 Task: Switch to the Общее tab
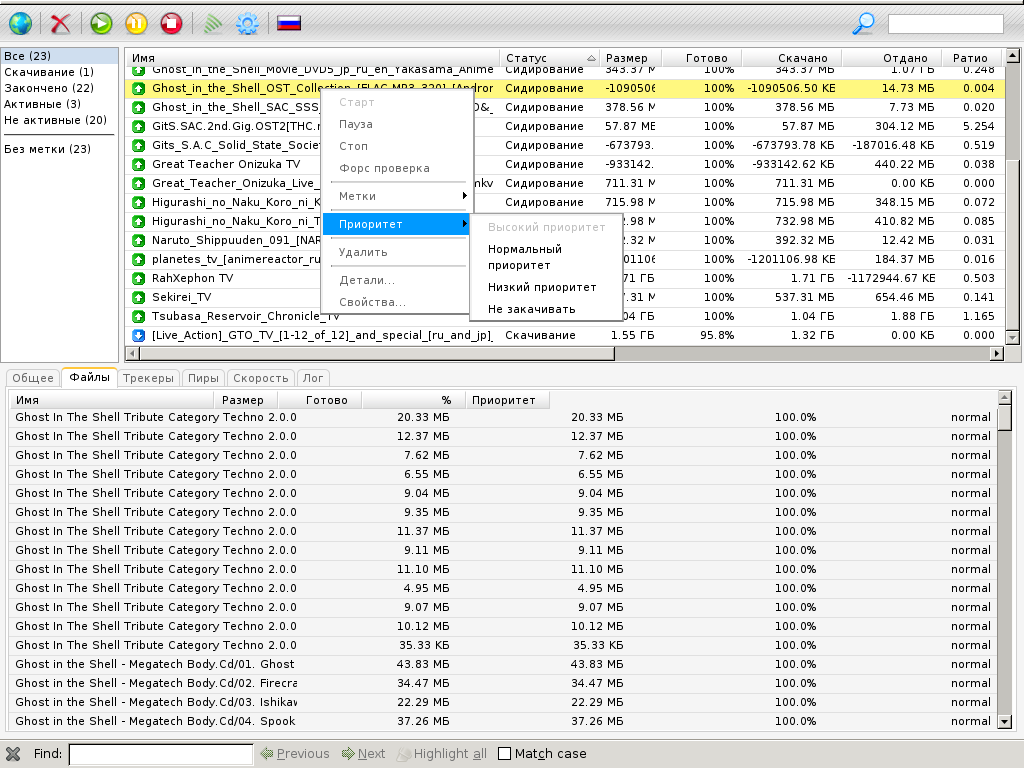point(33,378)
